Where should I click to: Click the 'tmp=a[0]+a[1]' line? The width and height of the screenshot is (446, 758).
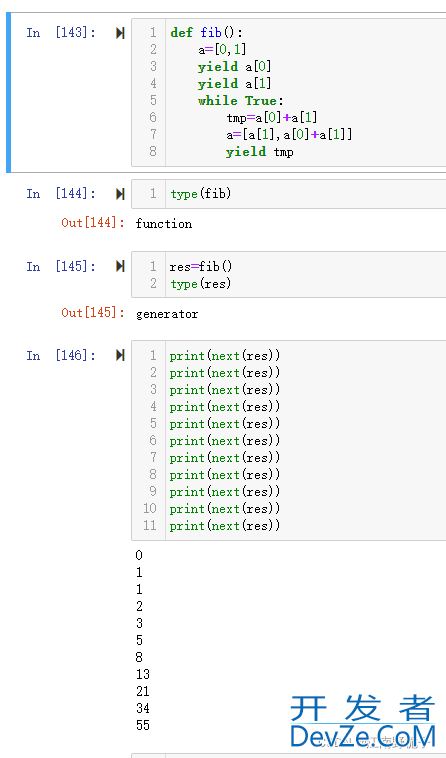pyautogui.click(x=272, y=117)
